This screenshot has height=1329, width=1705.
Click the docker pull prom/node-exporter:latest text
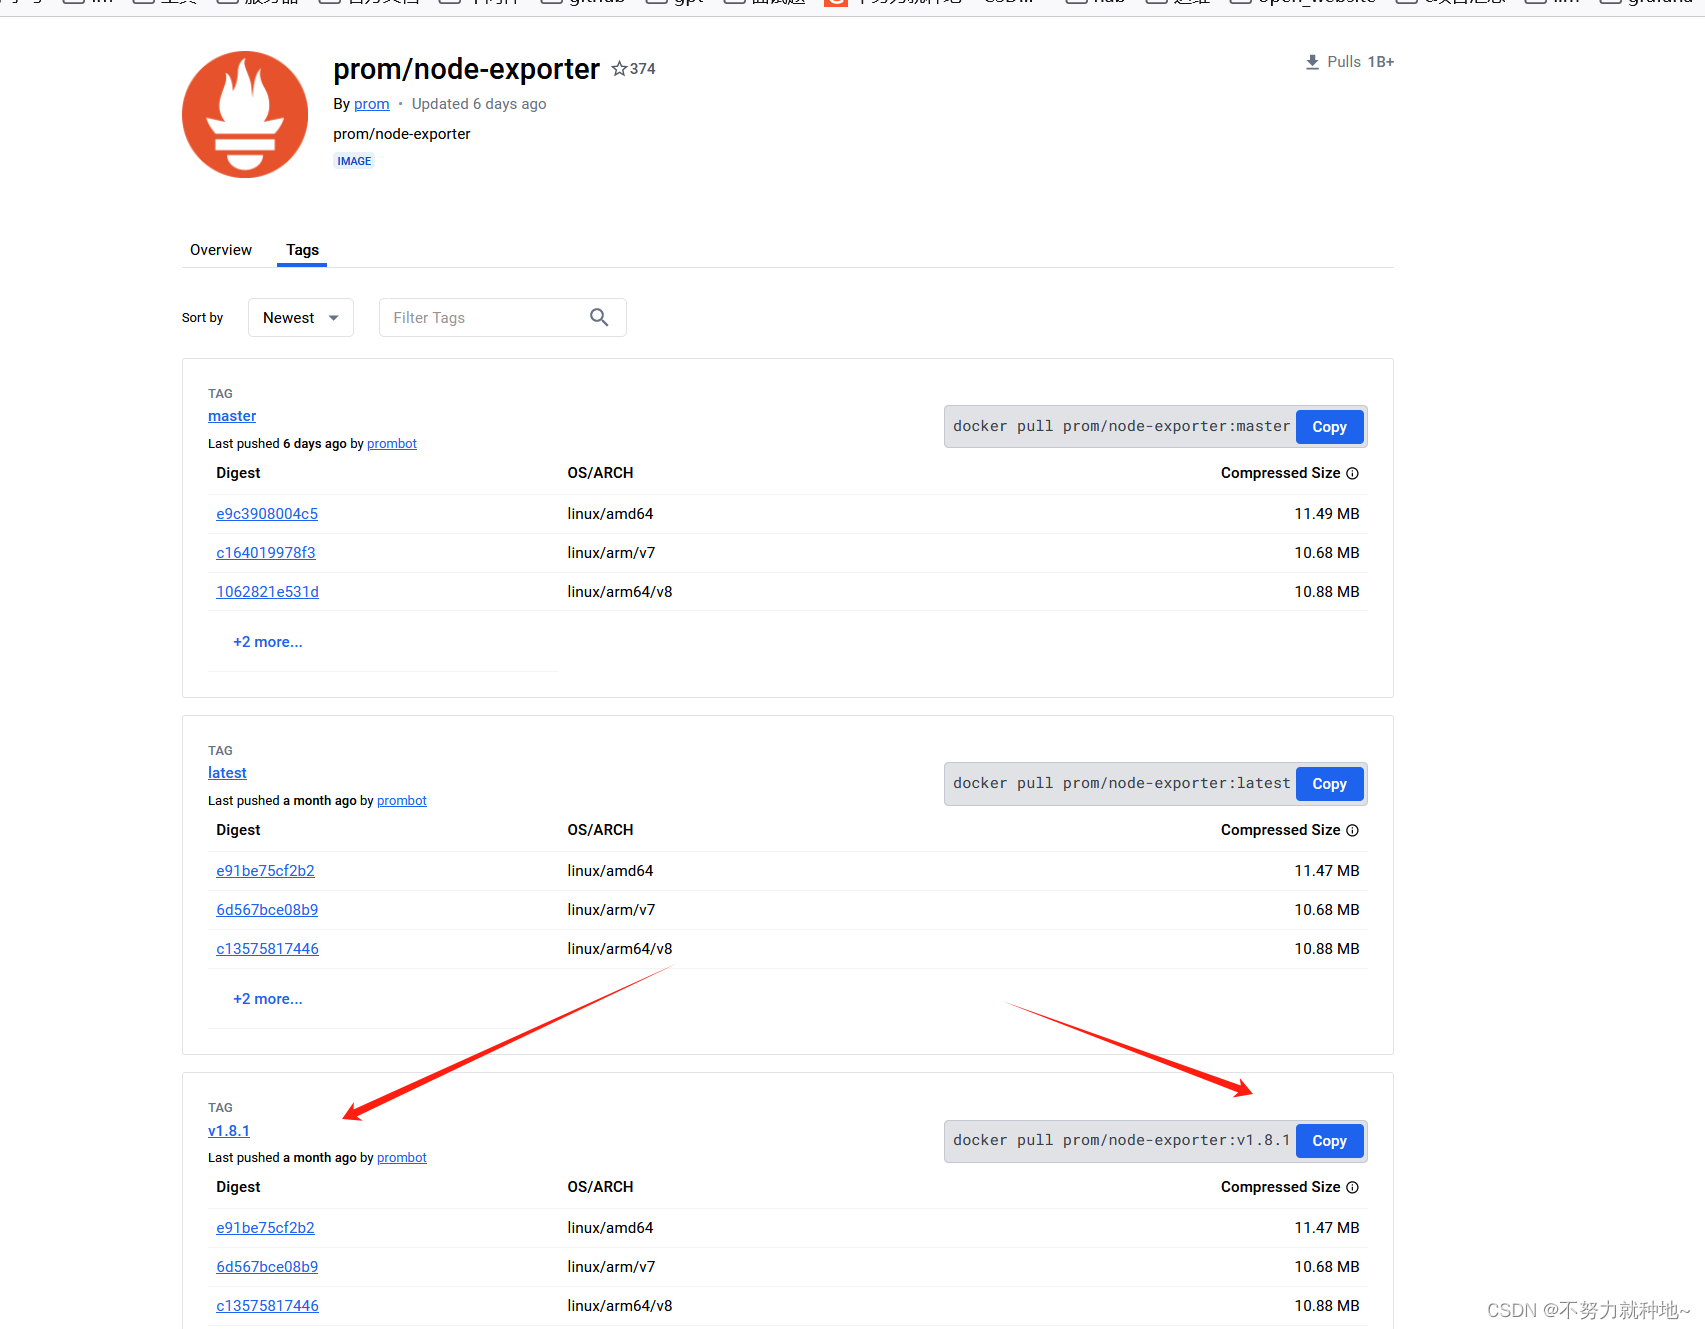(1121, 783)
